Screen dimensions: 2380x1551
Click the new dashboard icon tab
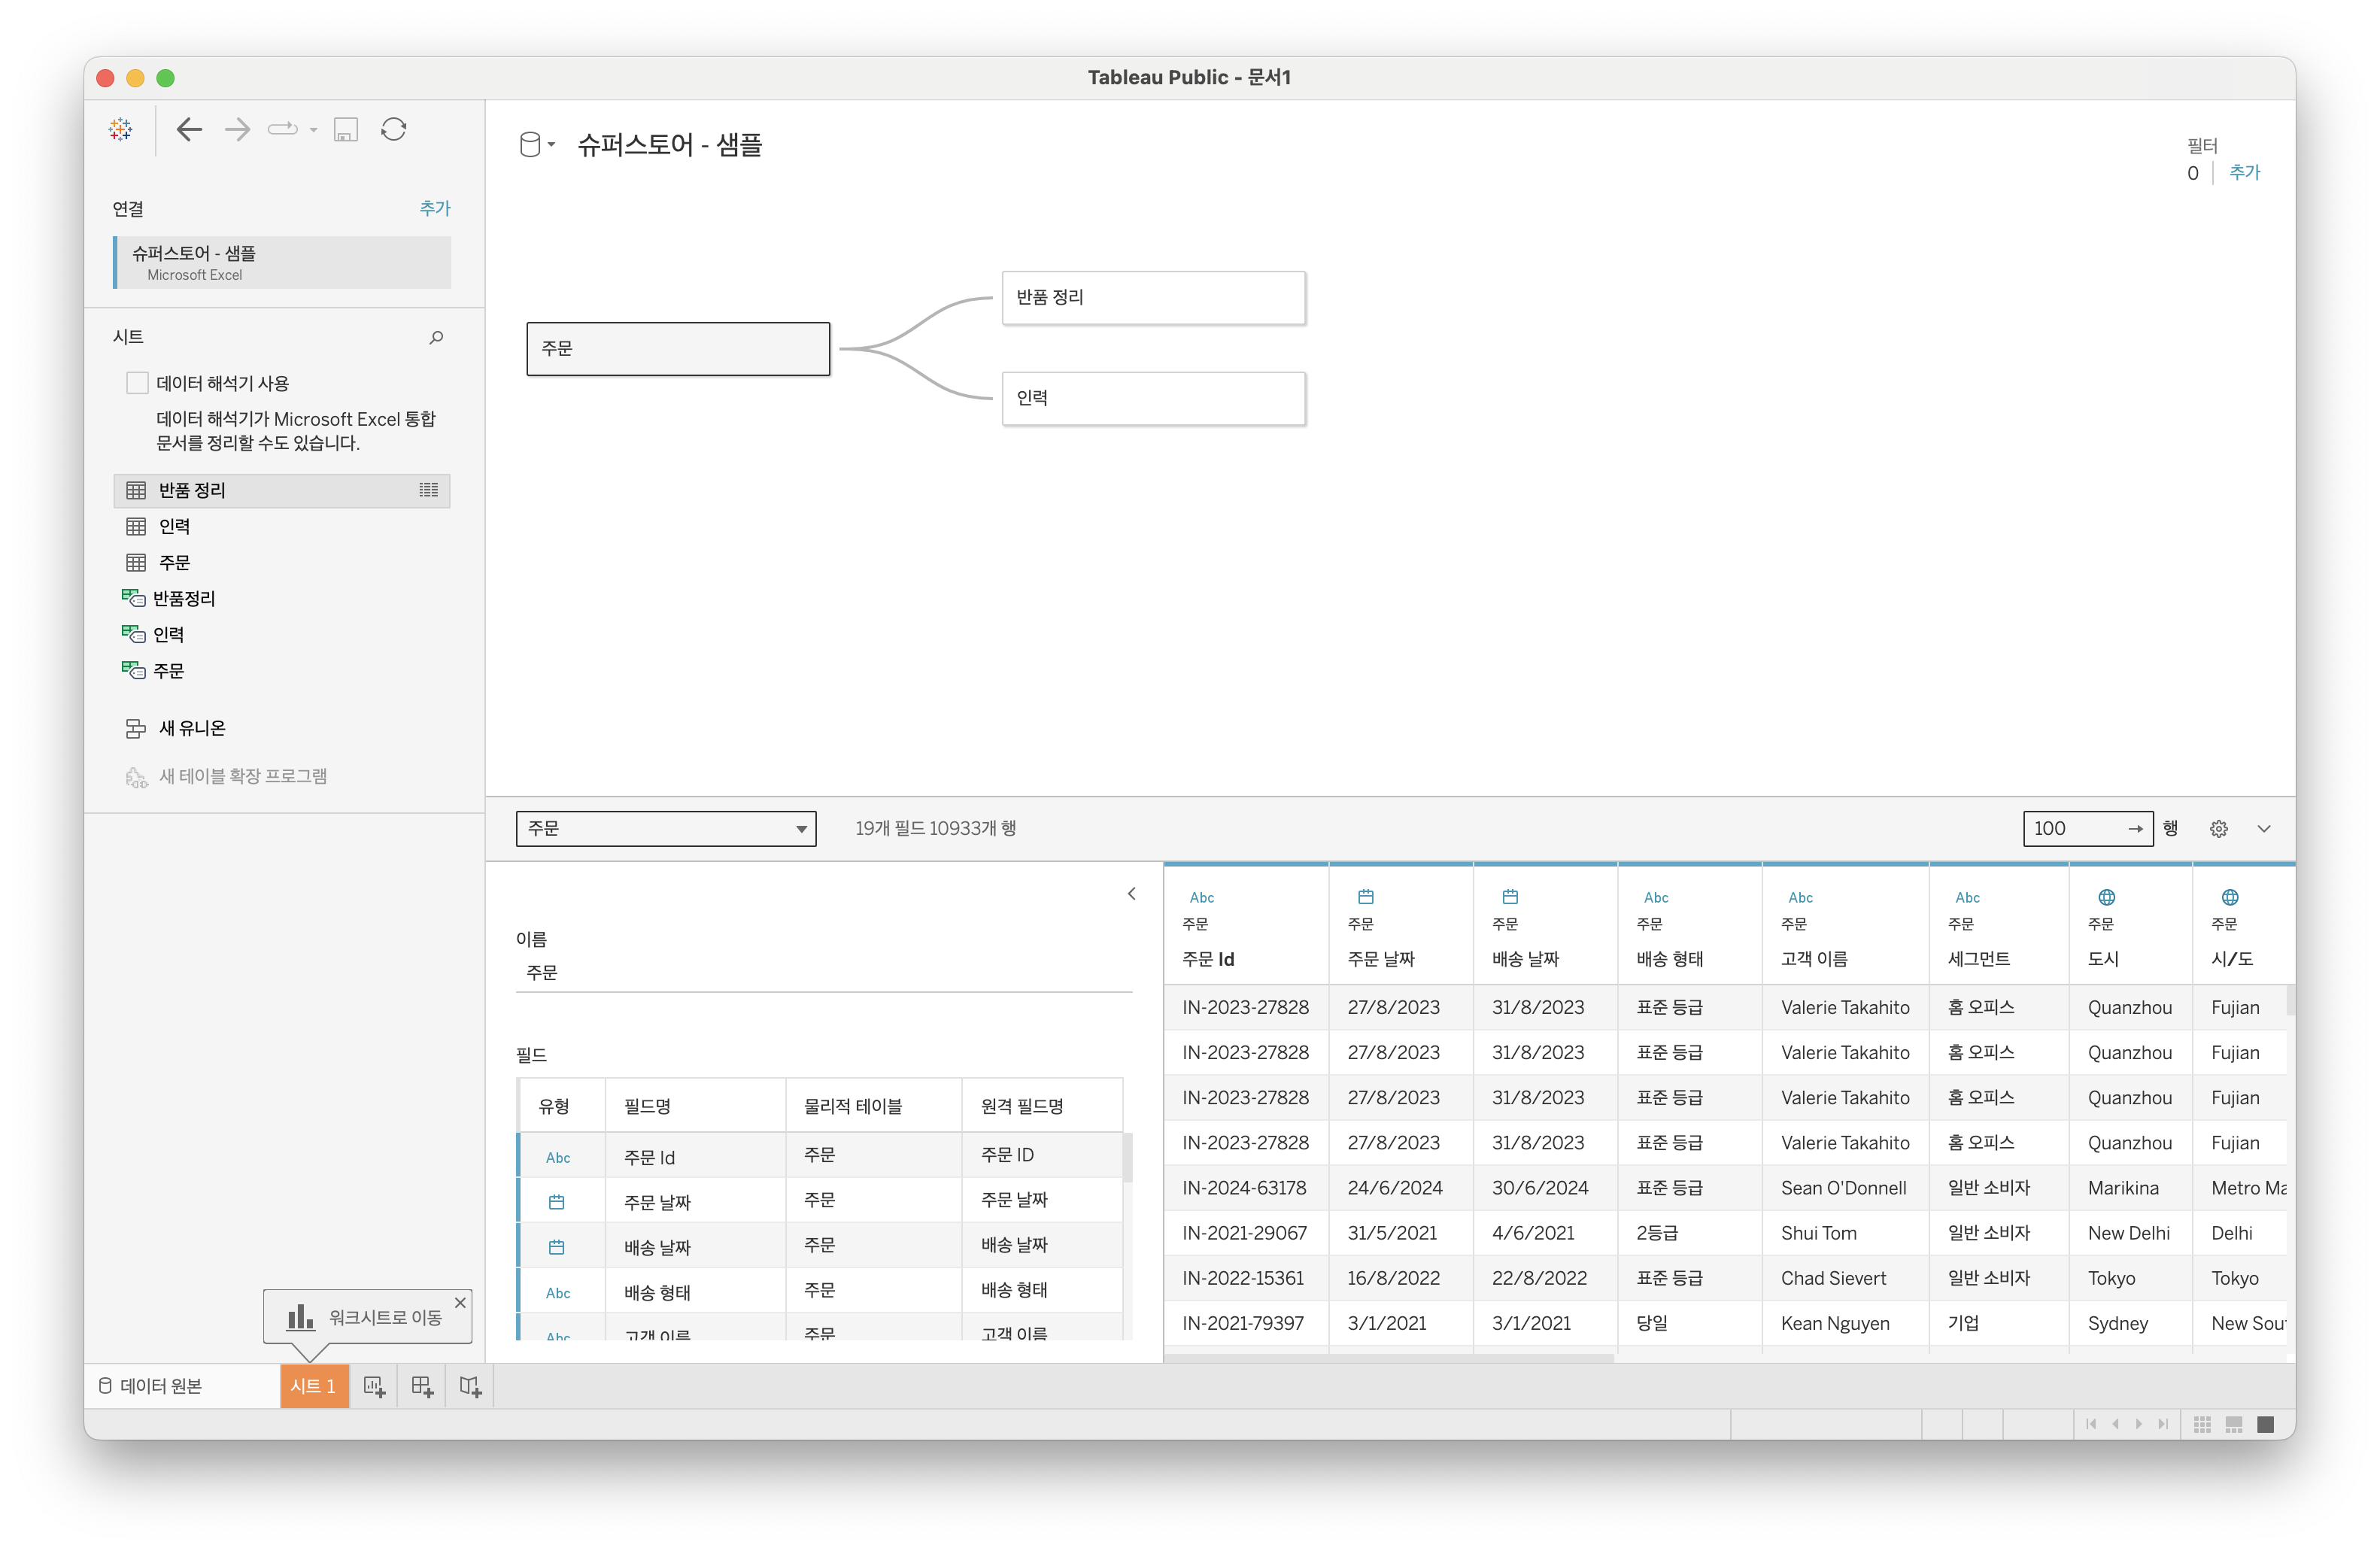pos(422,1386)
